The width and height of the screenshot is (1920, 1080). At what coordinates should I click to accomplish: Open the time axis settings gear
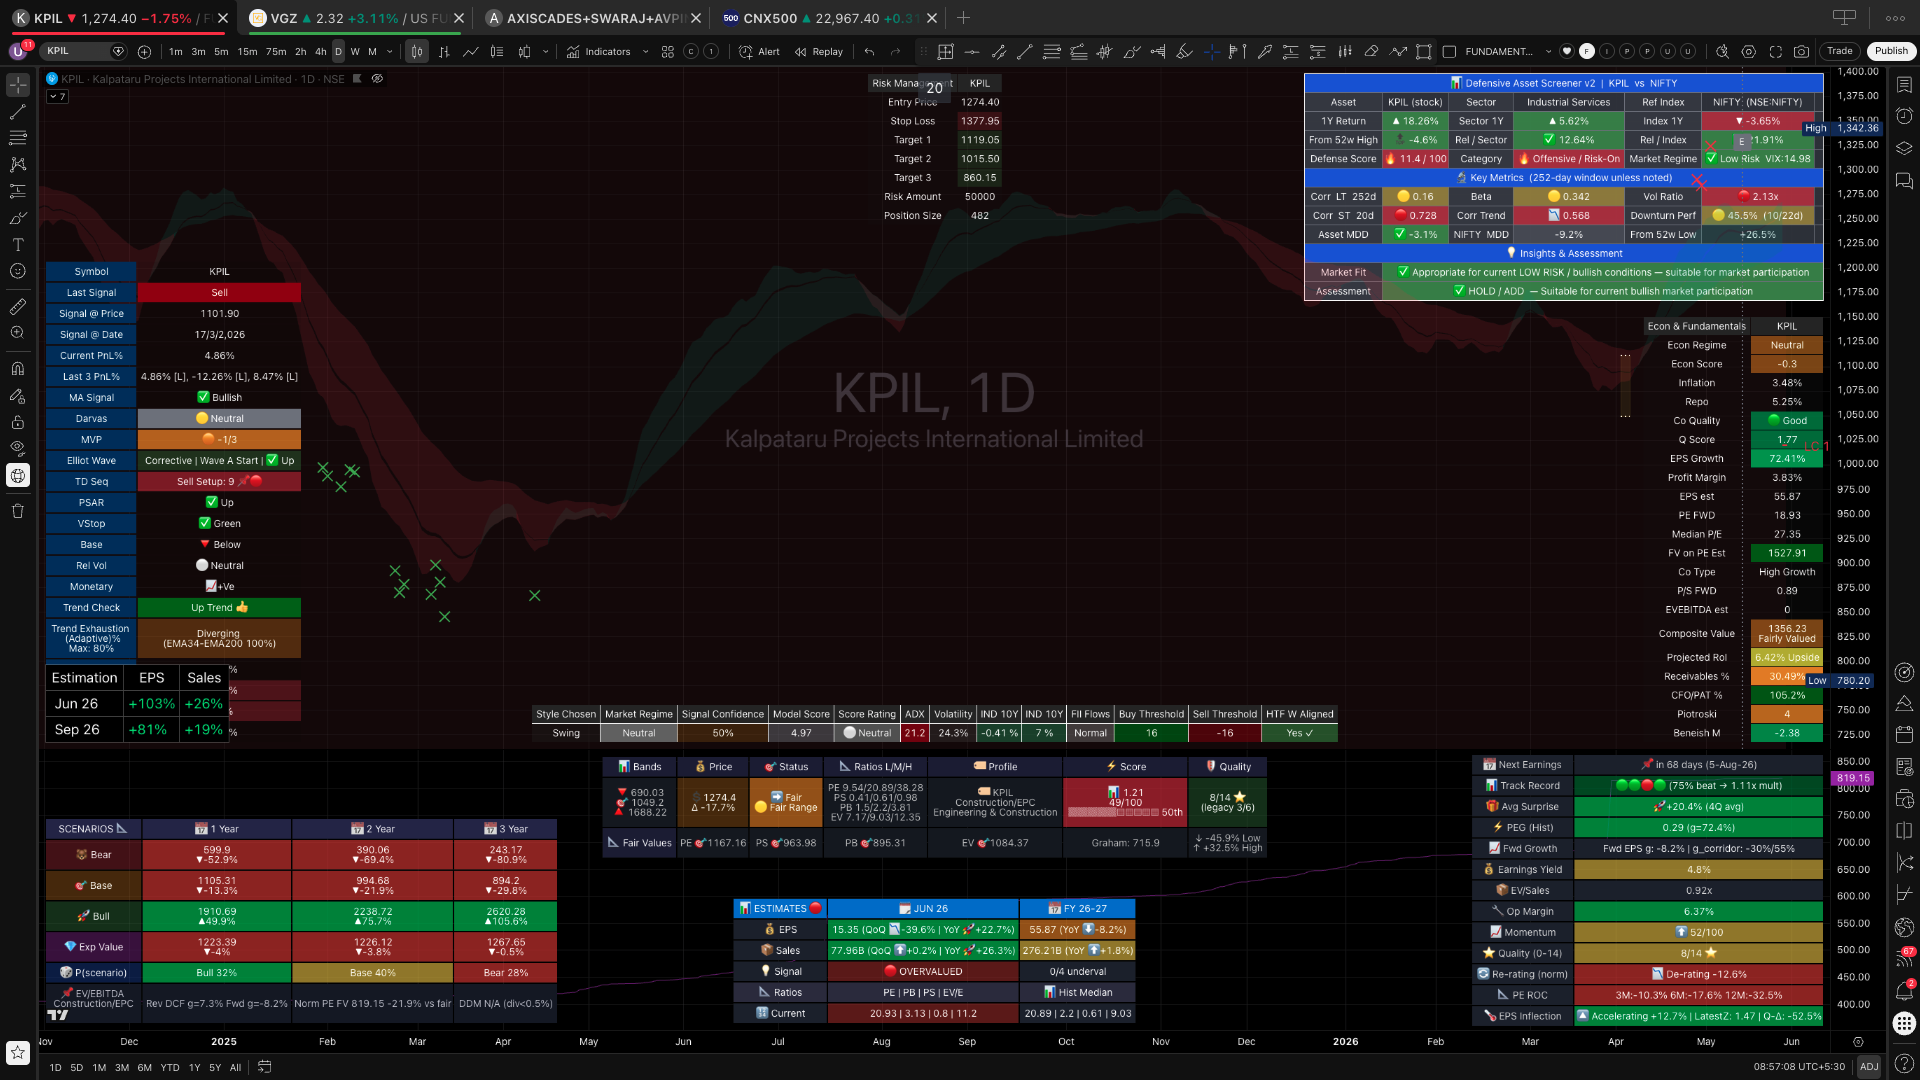point(1858,1041)
